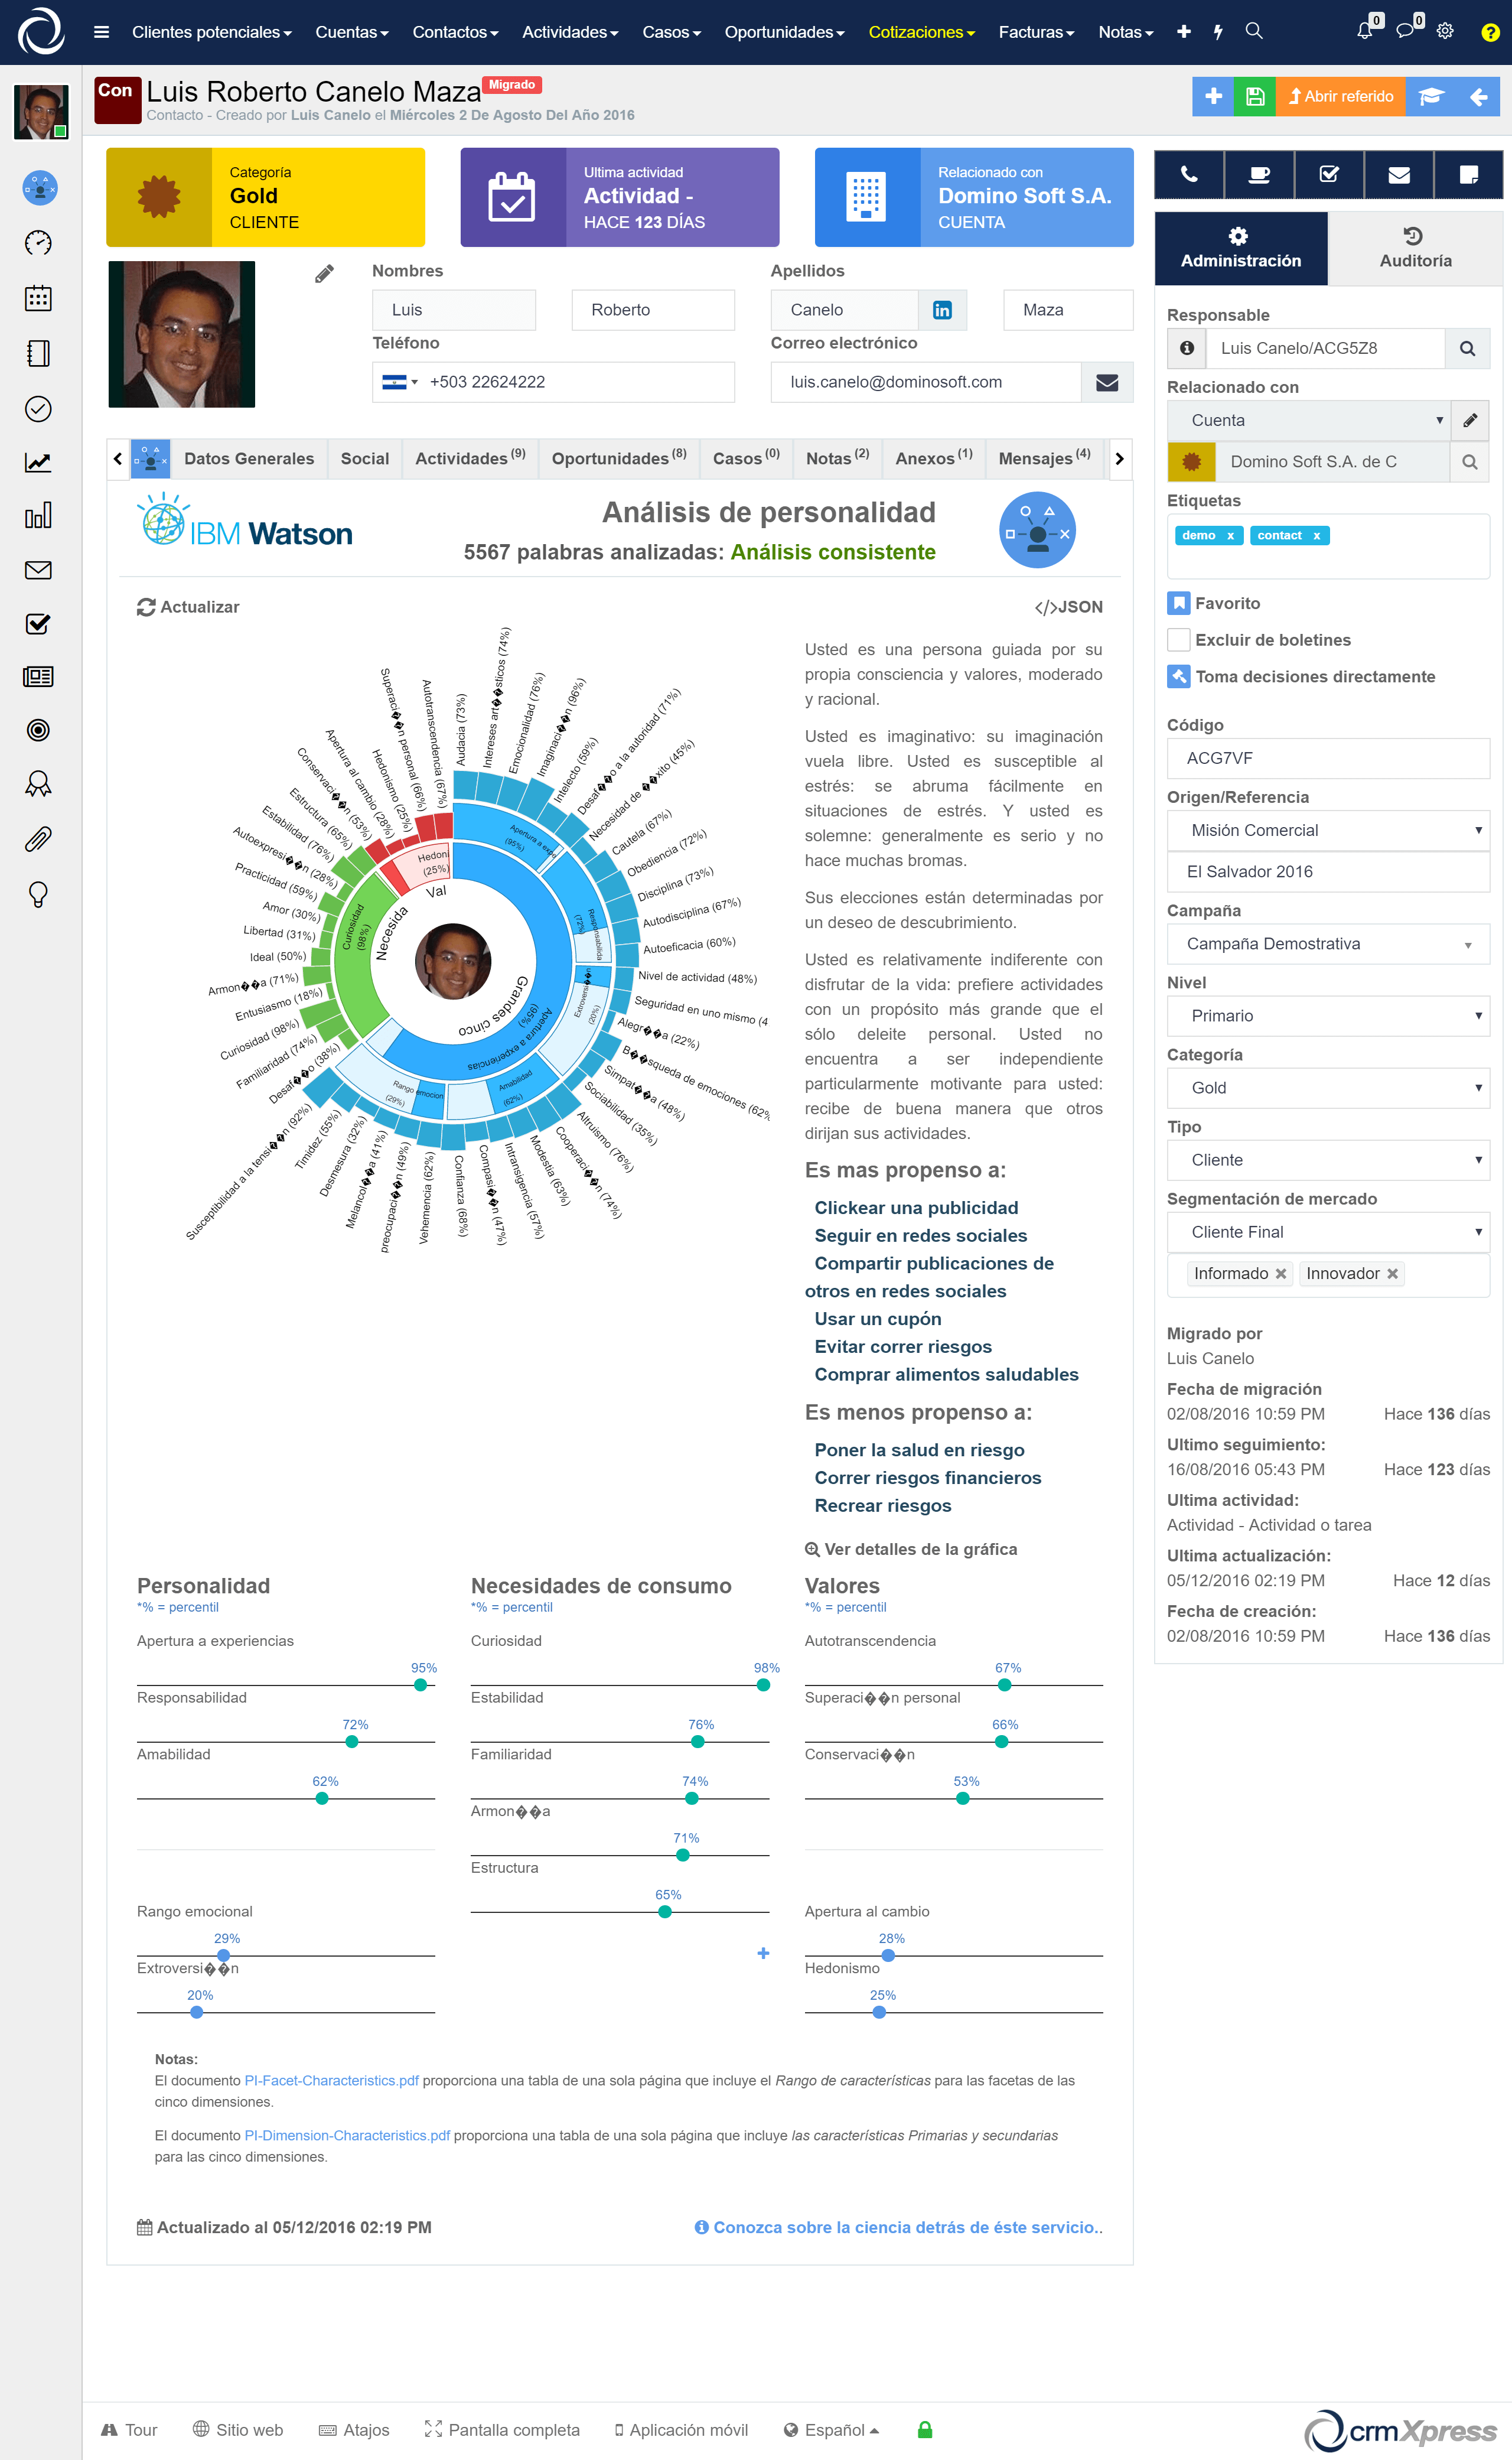Go back using the arrow icon
This screenshot has width=1512, height=2460.
(1479, 96)
